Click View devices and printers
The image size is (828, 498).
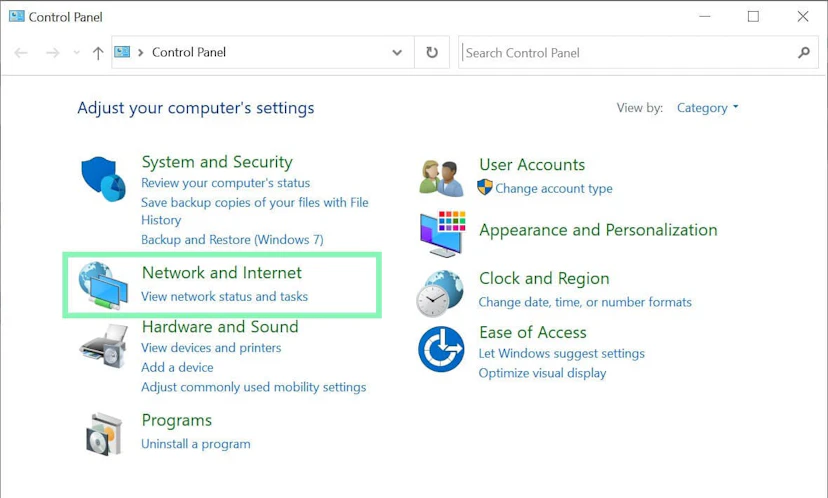pyautogui.click(x=211, y=347)
